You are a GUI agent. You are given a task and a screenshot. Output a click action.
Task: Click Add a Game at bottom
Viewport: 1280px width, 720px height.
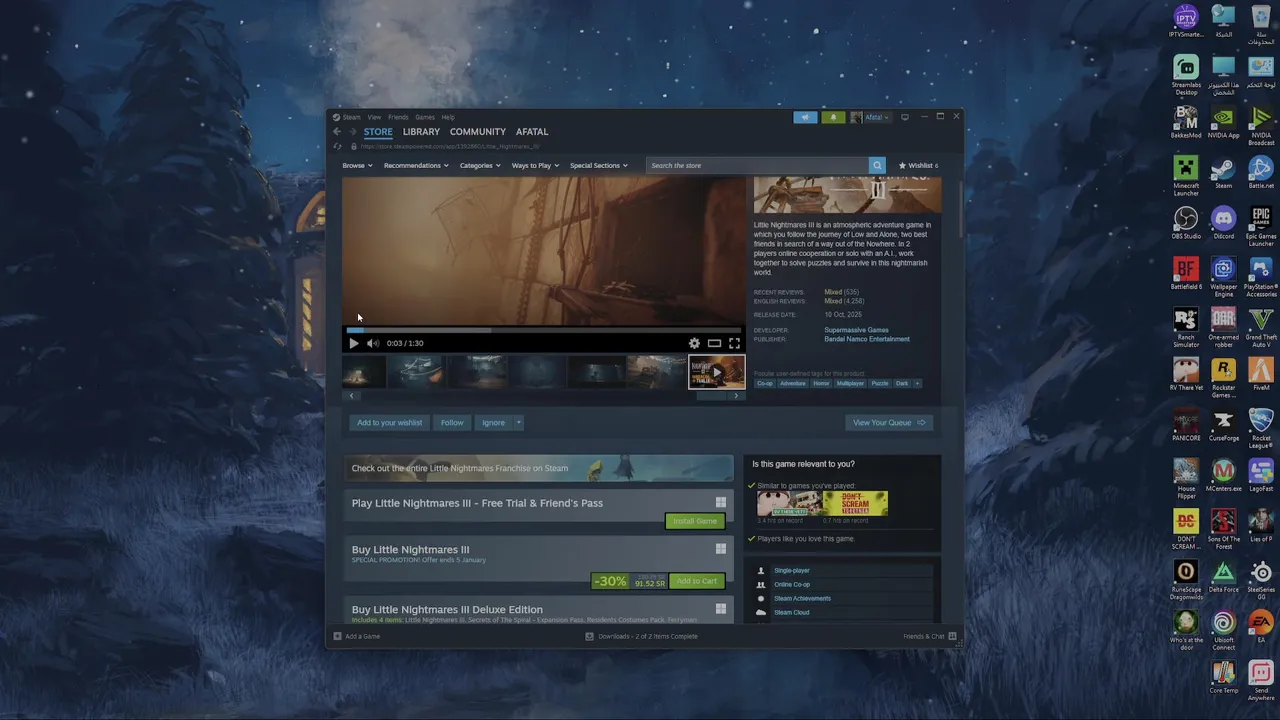tap(357, 636)
